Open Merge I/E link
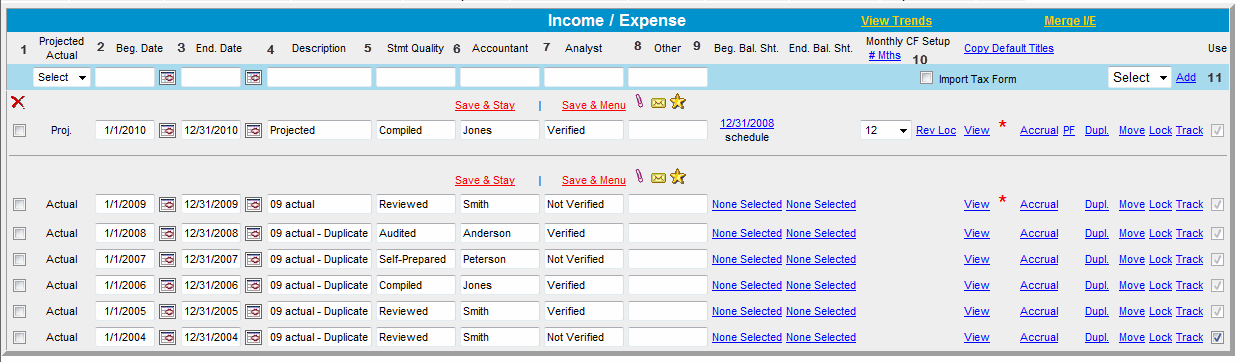The height and width of the screenshot is (362, 1241). 1070,21
